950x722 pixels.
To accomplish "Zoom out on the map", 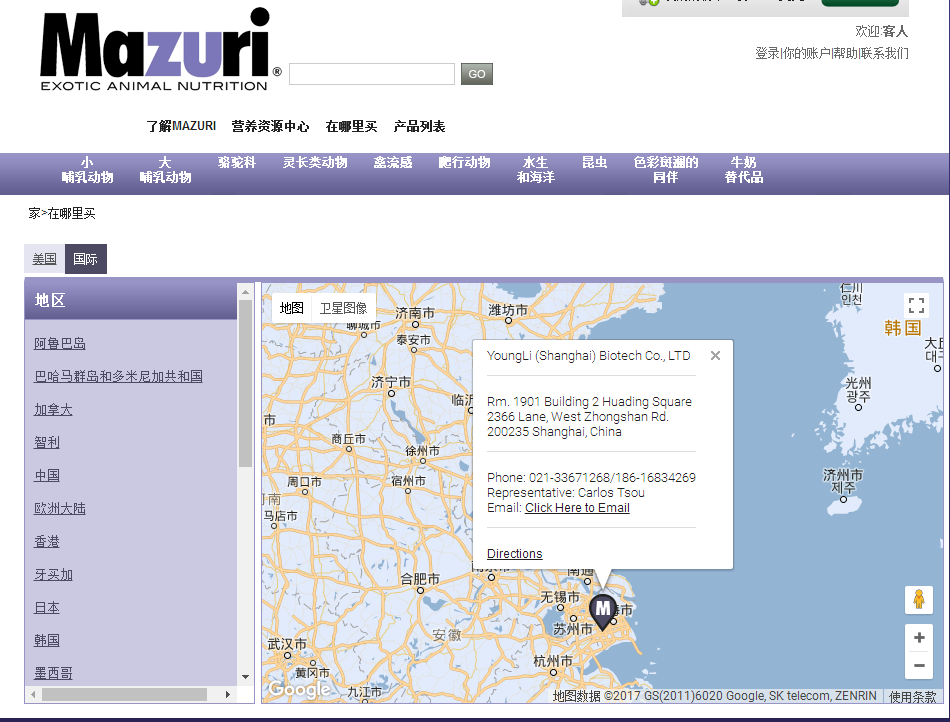I will point(919,665).
